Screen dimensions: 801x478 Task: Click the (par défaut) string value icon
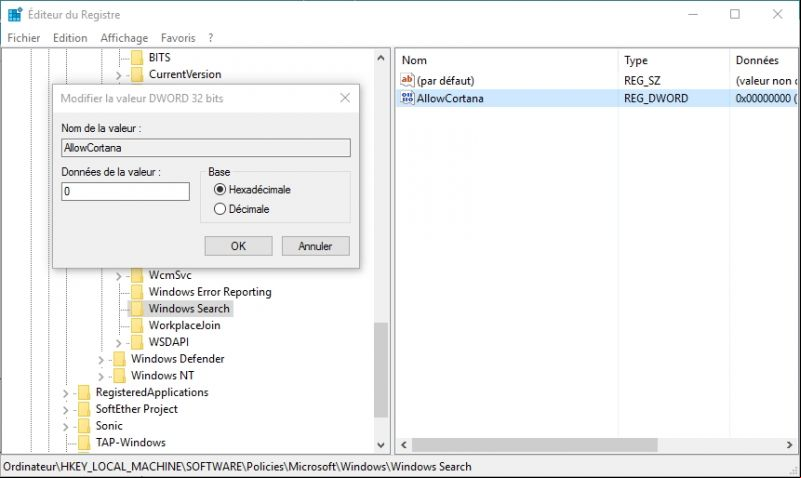(x=407, y=80)
